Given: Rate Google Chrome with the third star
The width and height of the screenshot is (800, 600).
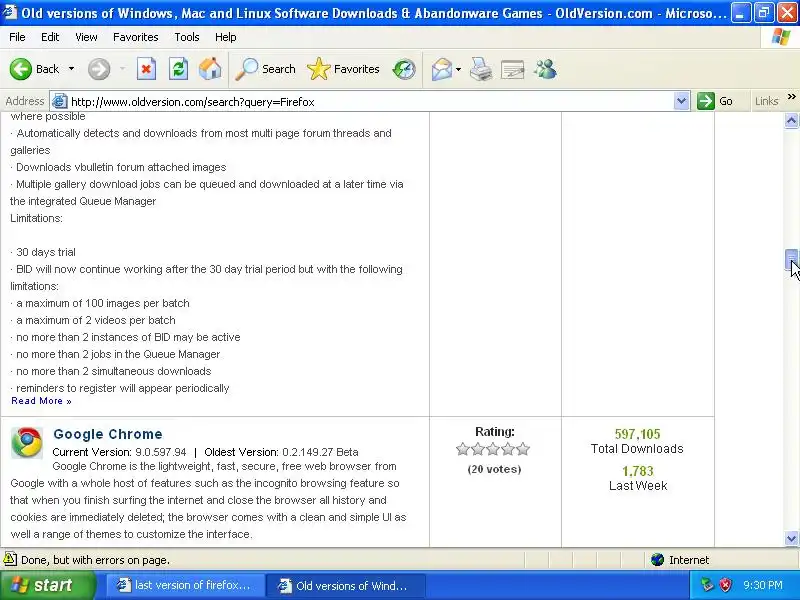Looking at the screenshot, I should [x=493, y=449].
